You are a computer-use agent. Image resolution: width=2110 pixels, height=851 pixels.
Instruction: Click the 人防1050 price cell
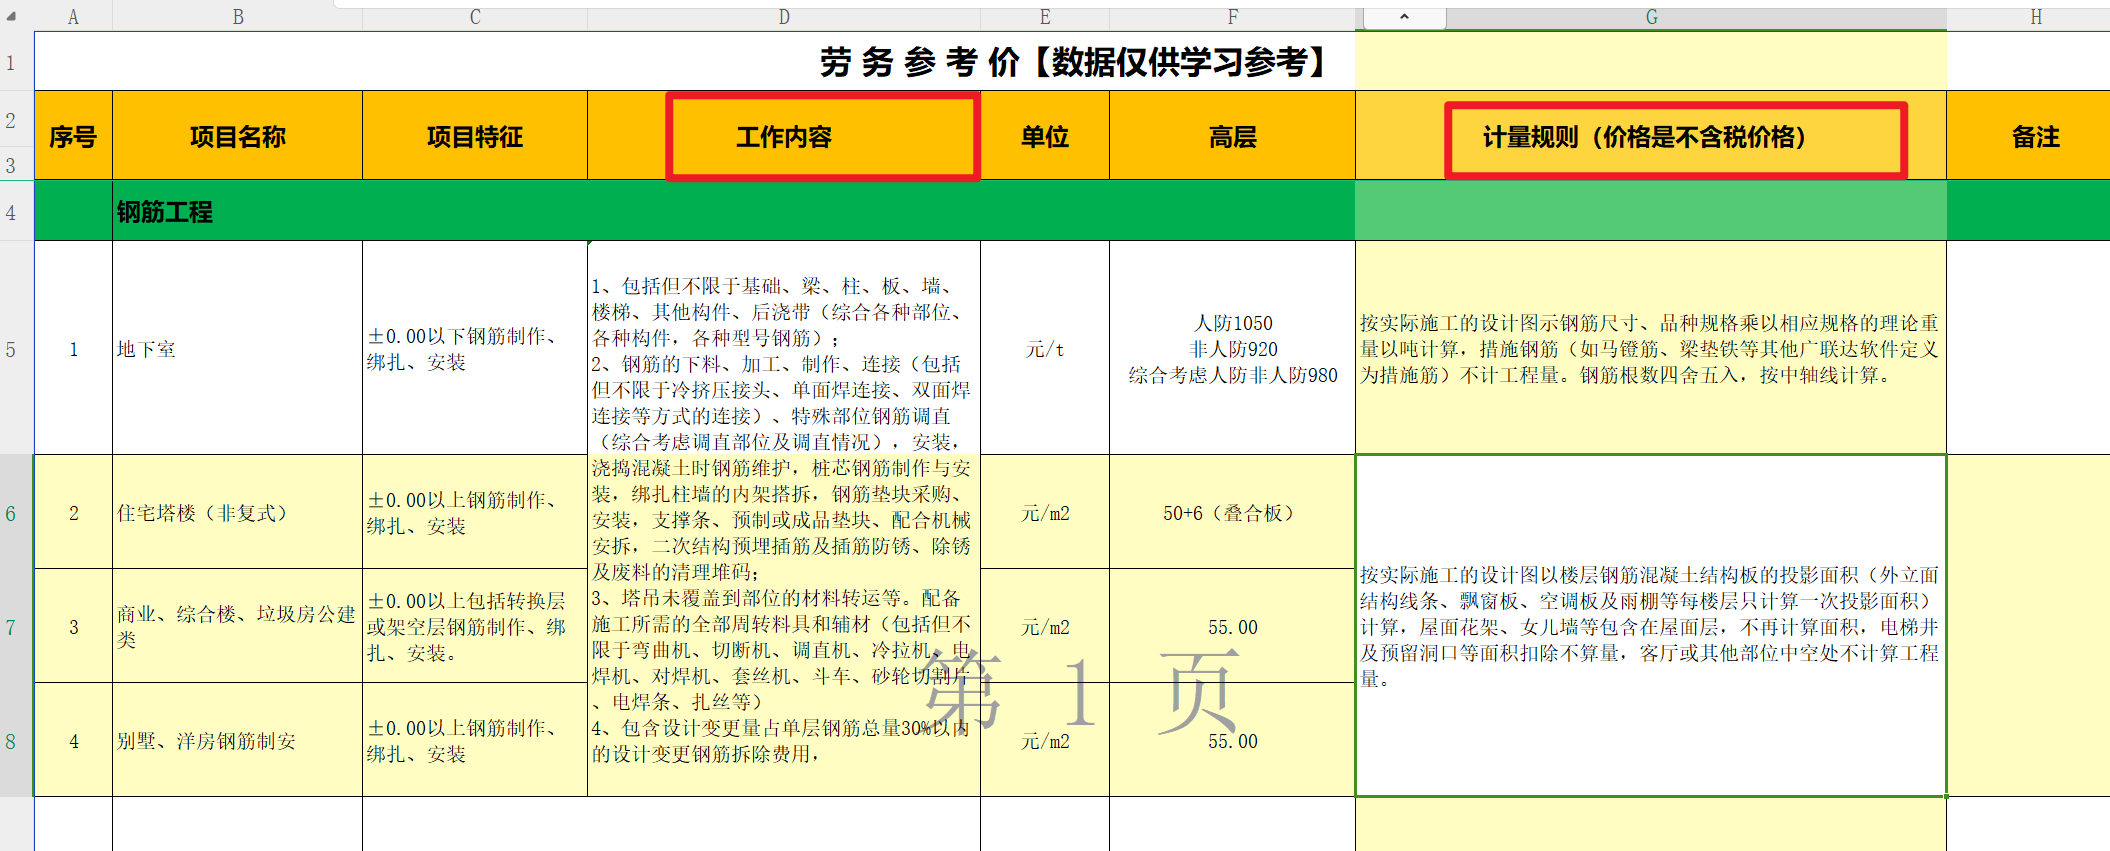(x=1232, y=349)
